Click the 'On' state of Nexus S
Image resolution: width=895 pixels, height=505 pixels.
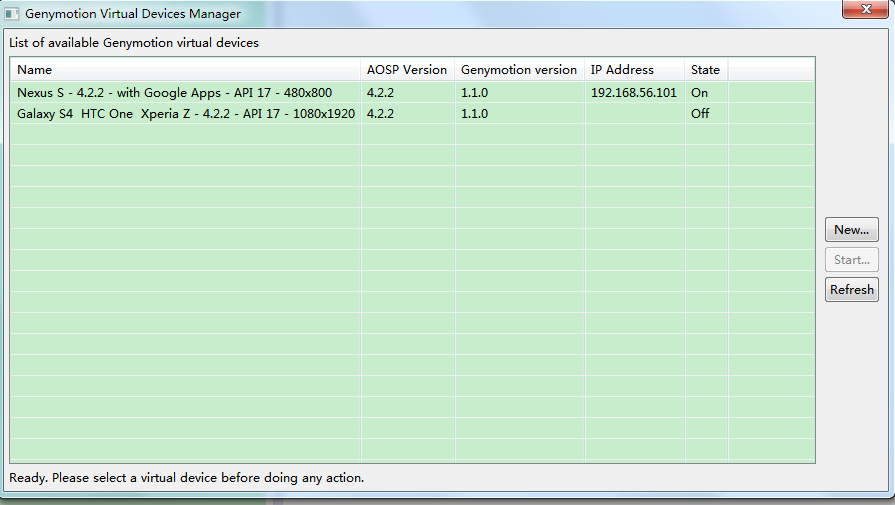[699, 92]
